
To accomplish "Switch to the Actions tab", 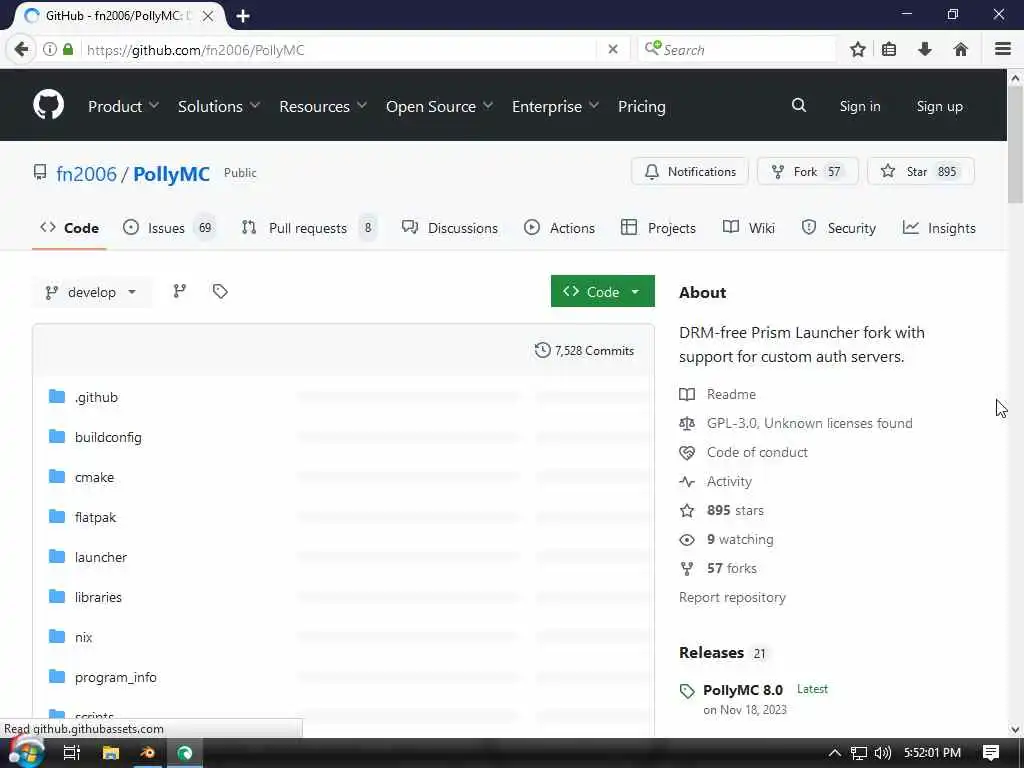I will pyautogui.click(x=559, y=228).
